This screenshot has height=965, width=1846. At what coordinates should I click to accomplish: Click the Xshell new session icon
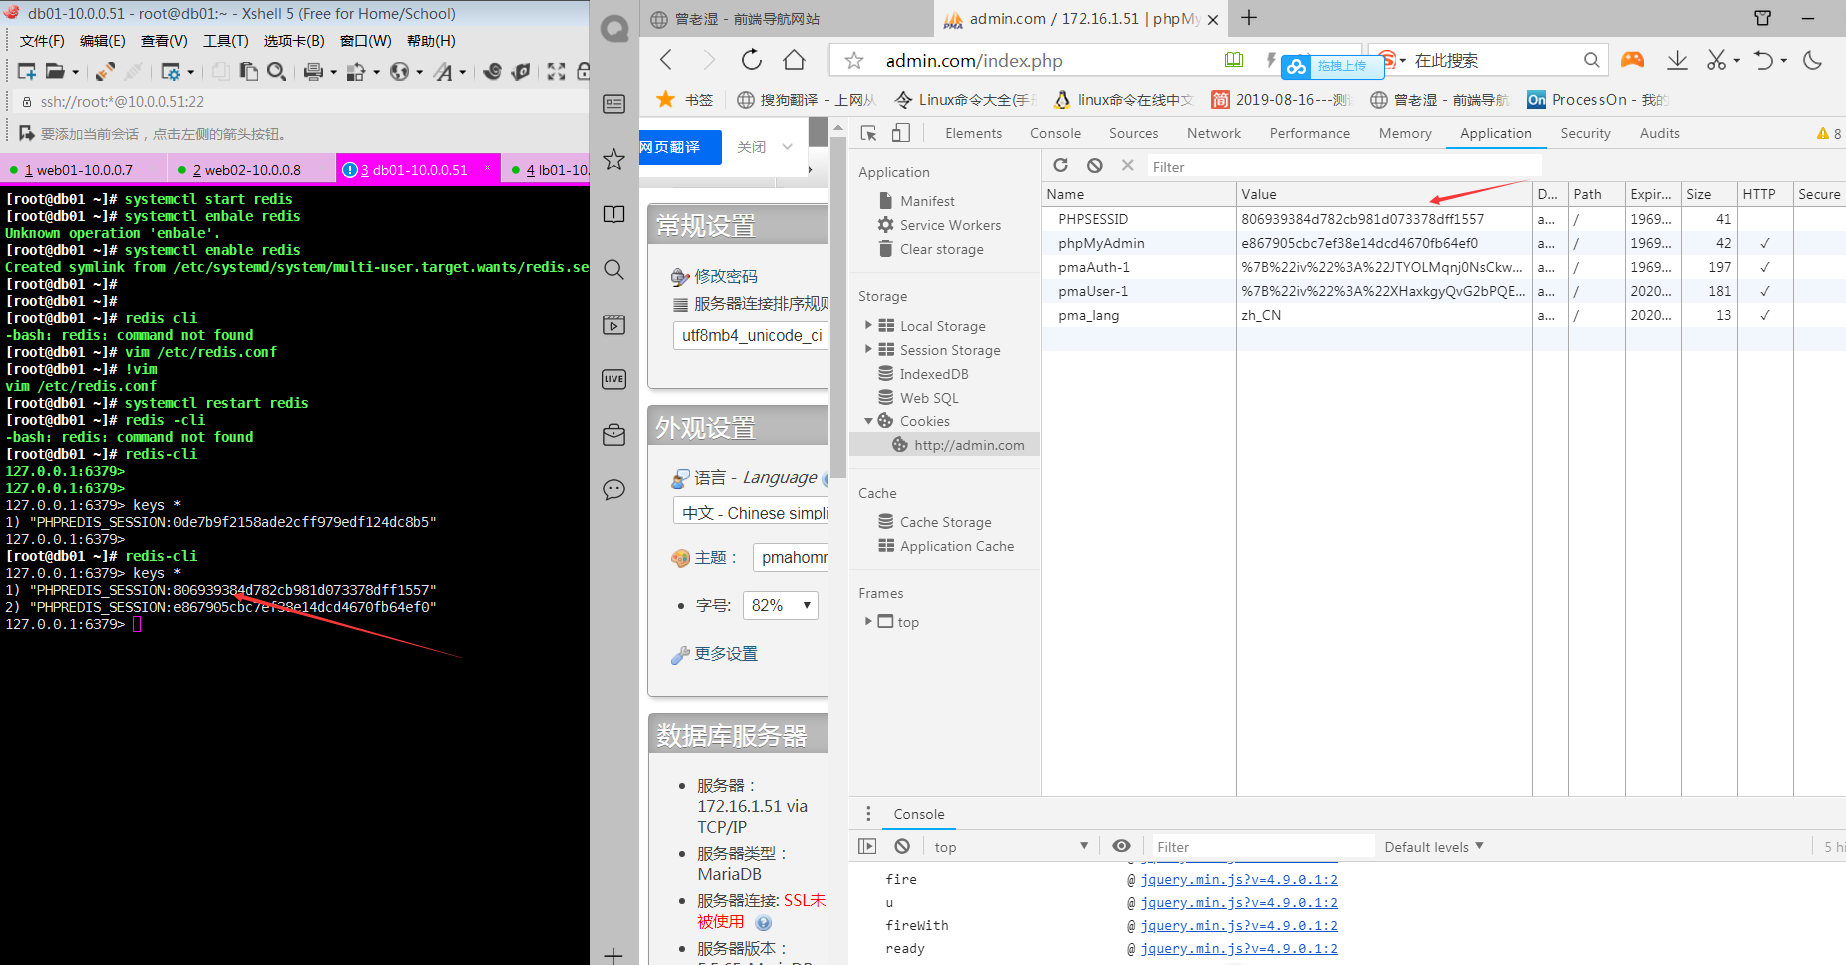coord(27,71)
